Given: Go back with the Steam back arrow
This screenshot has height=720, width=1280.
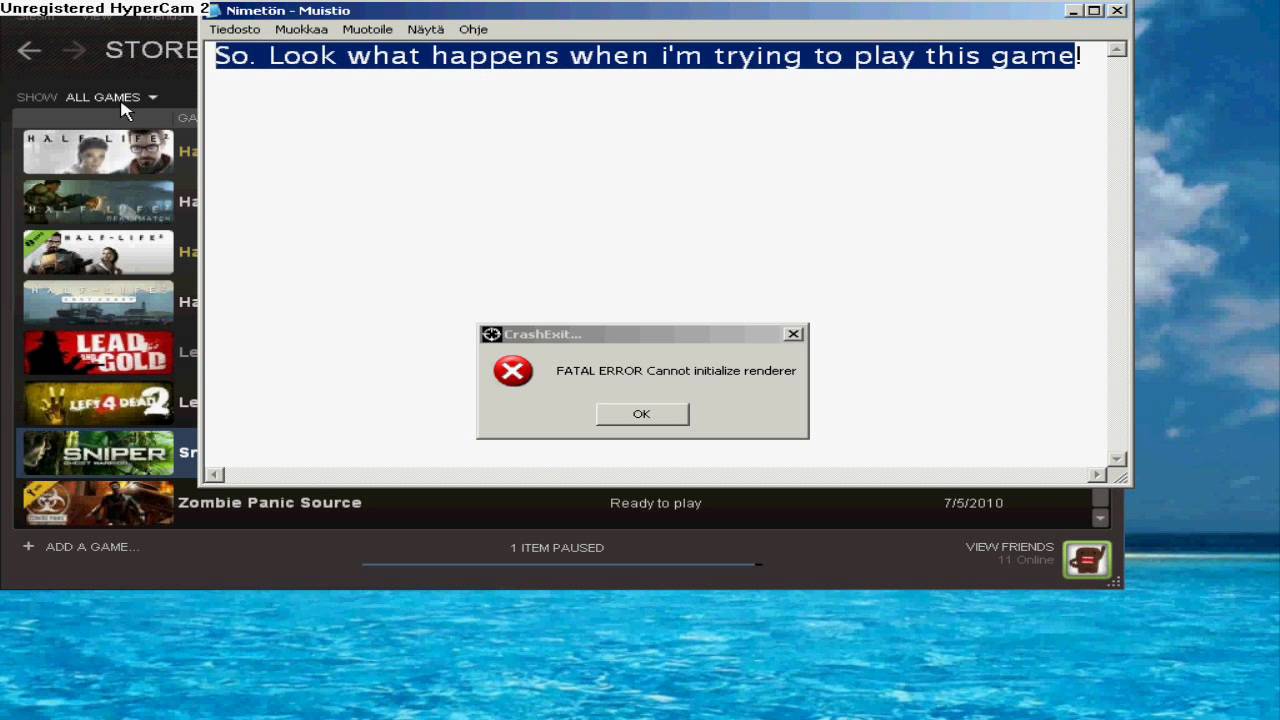Looking at the screenshot, I should click(x=29, y=50).
